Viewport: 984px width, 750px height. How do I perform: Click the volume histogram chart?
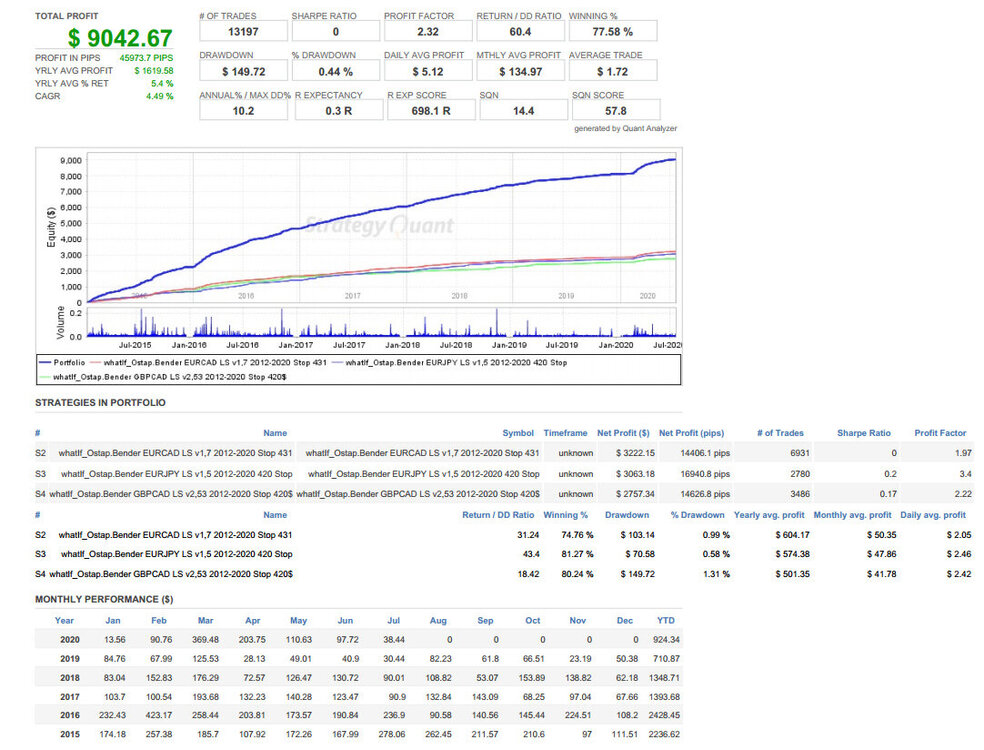[382, 323]
